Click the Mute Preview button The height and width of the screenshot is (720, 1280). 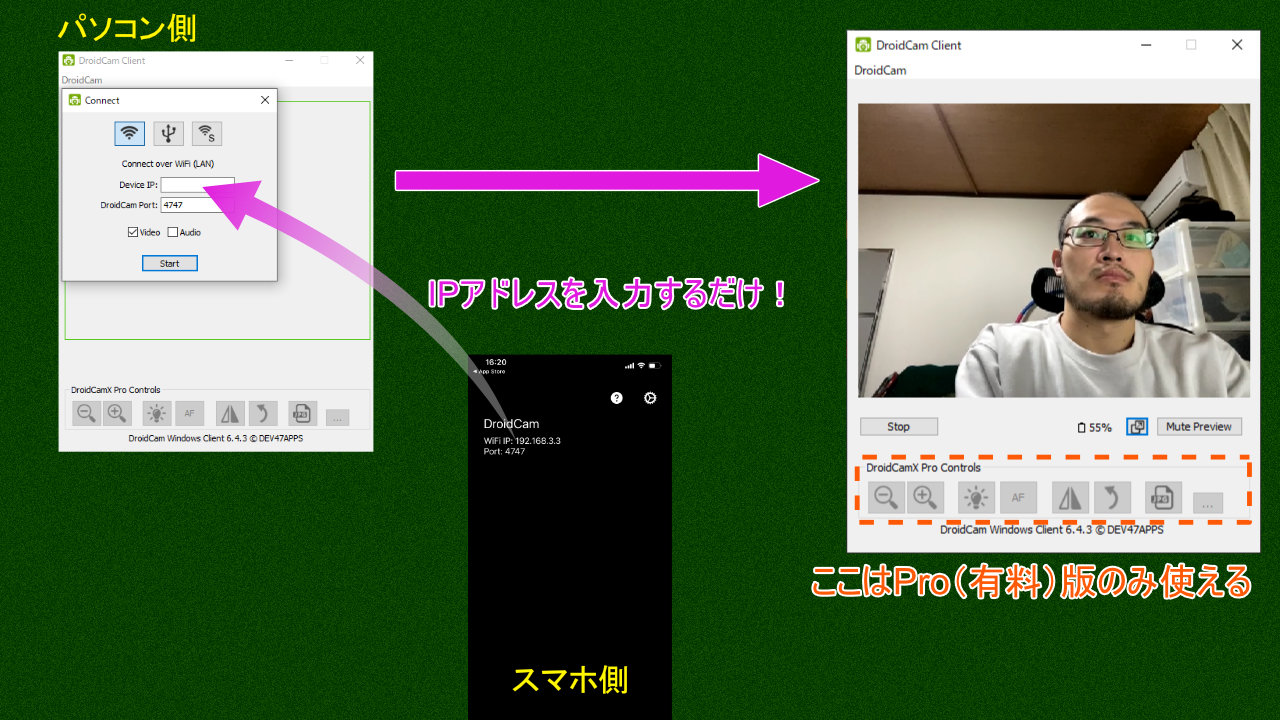click(1199, 427)
